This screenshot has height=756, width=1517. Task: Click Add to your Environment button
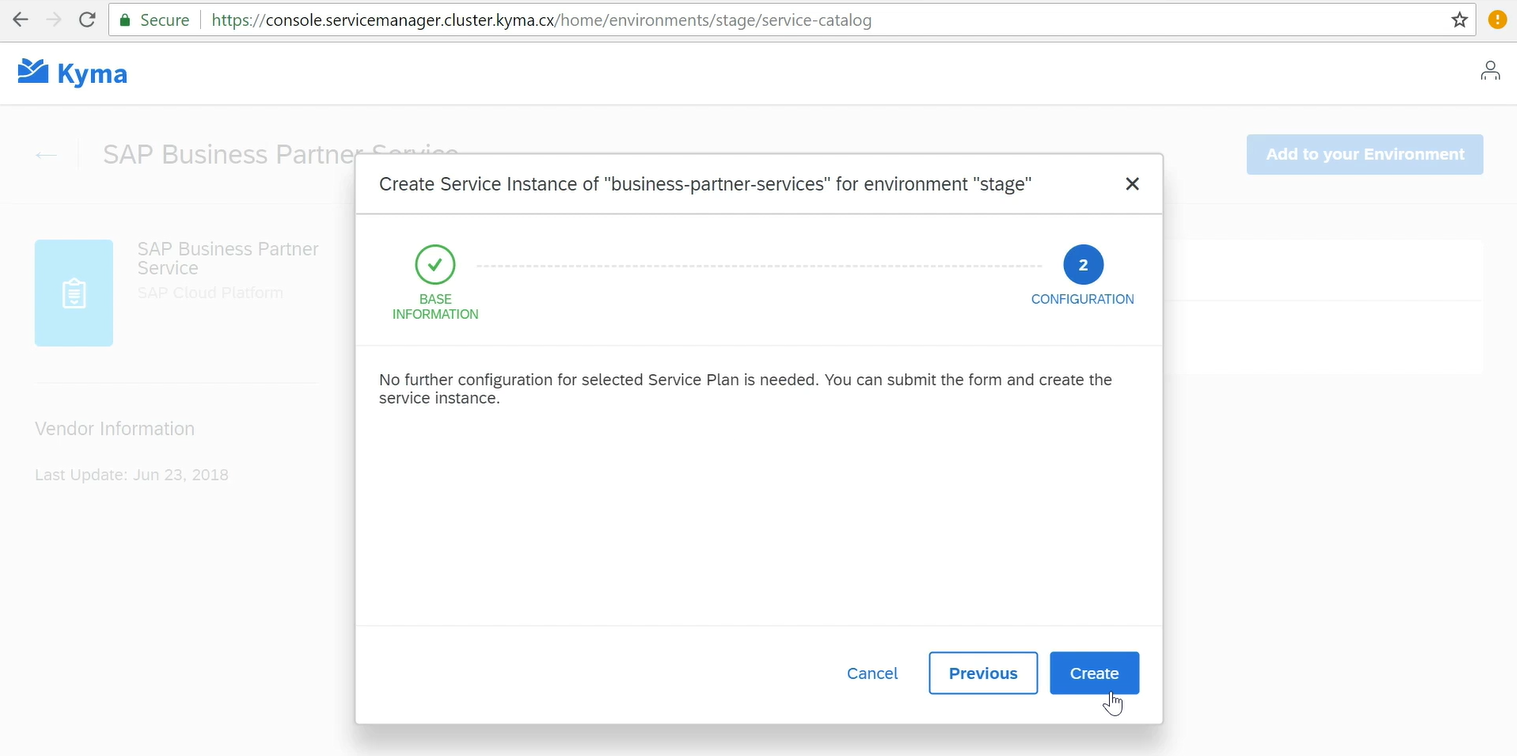tap(1365, 155)
